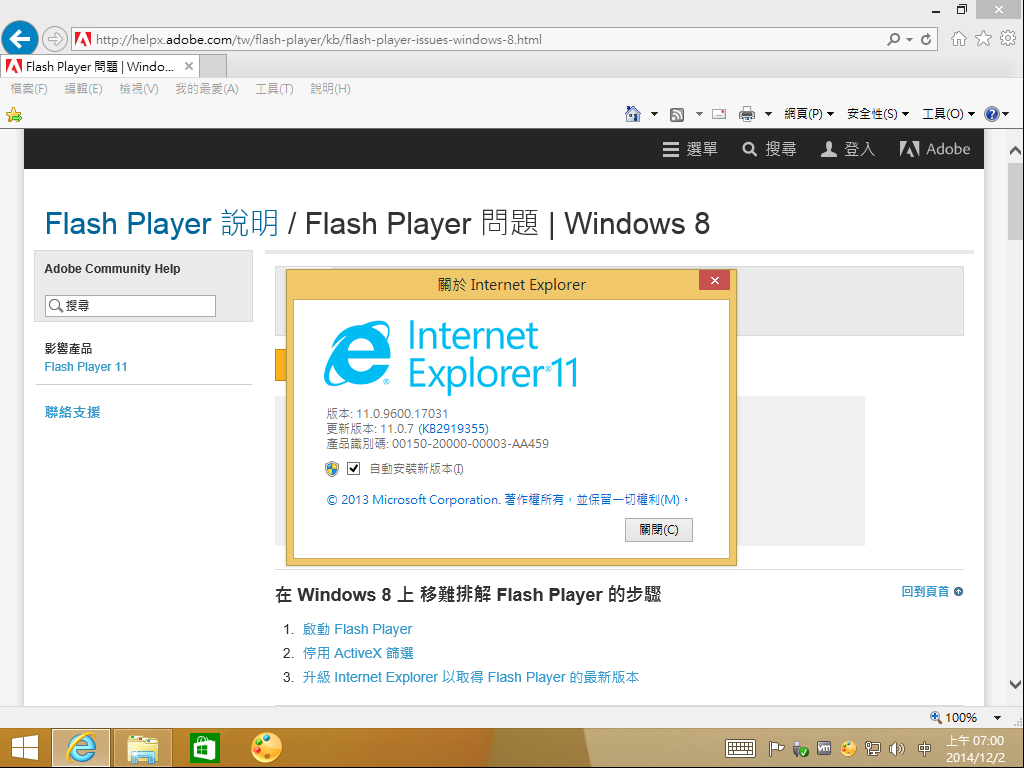Expand the feeds dropdown arrow
This screenshot has width=1024, height=768.
[699, 114]
